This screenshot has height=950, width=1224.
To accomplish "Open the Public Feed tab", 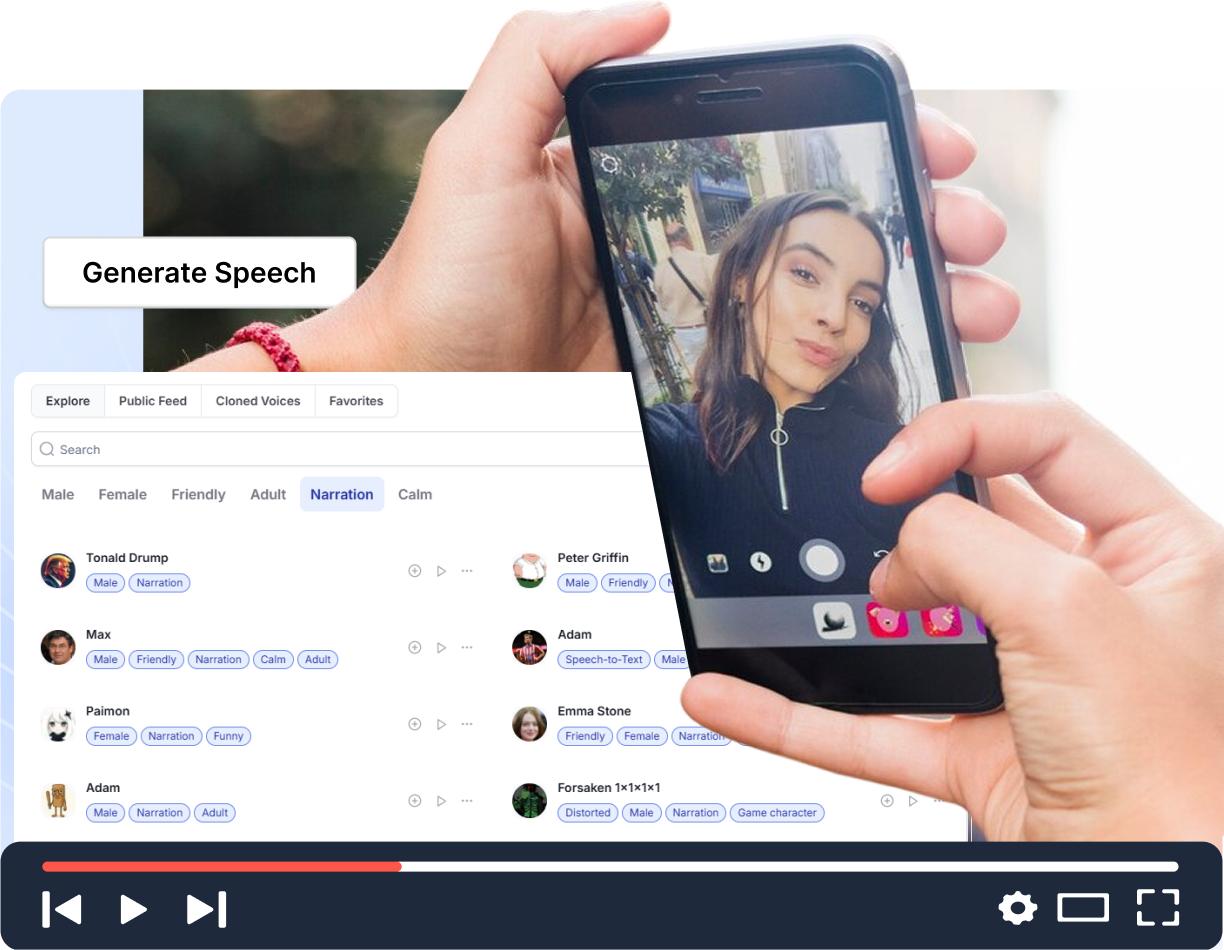I will click(x=152, y=401).
